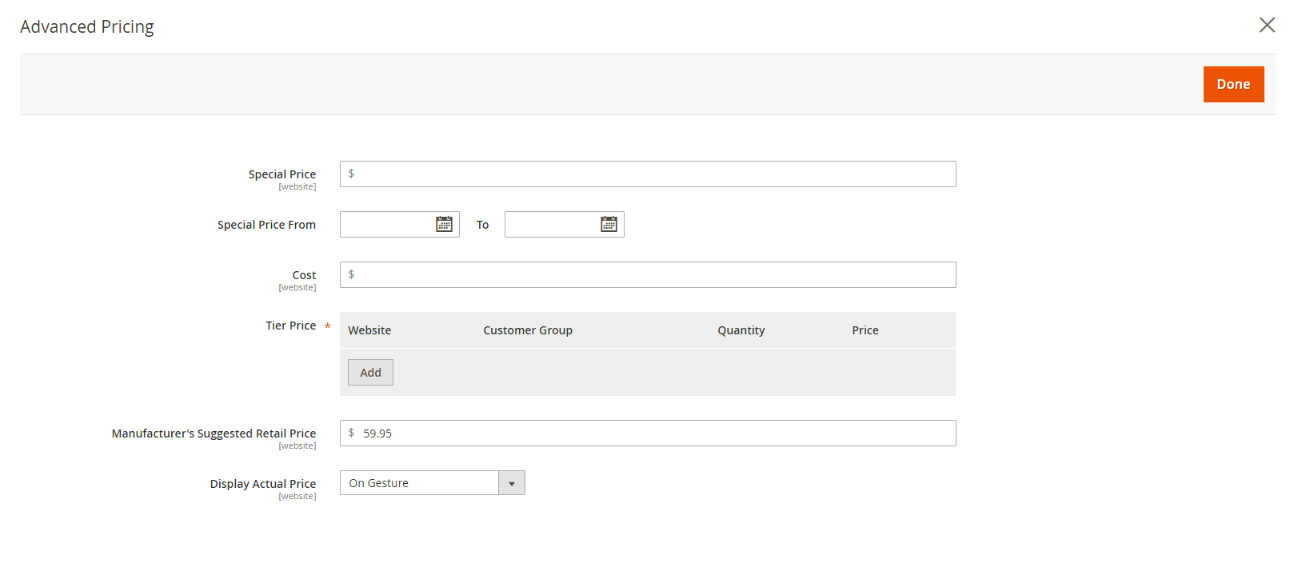Click the Price column header in tier table

click(865, 330)
